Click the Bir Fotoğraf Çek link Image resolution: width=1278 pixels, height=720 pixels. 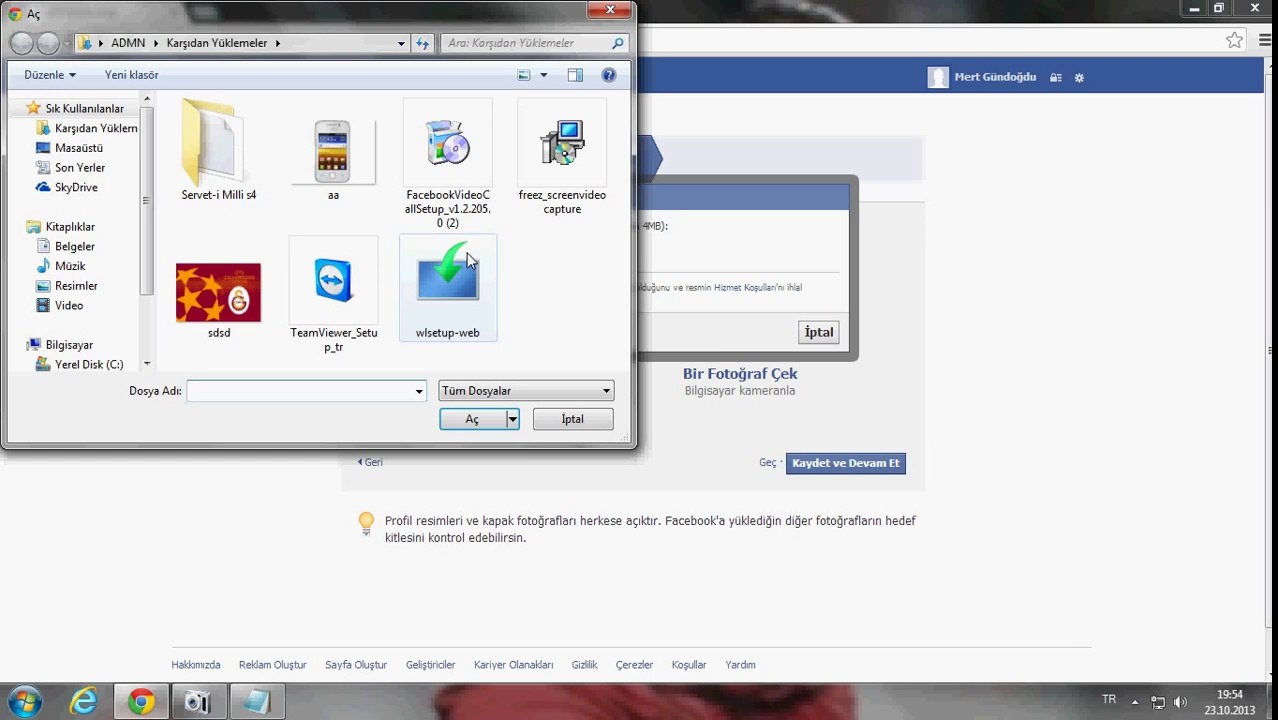(740, 374)
